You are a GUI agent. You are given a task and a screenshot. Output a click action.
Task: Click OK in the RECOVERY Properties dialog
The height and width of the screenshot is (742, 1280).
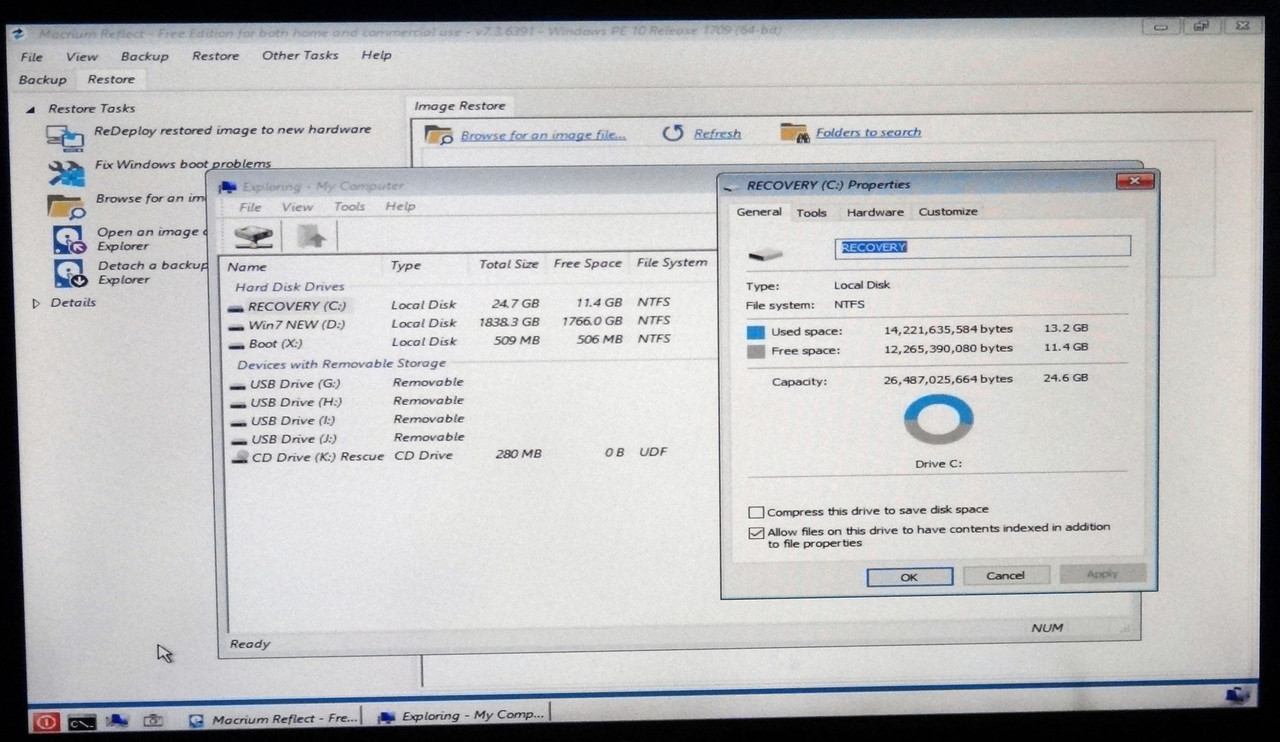tap(909, 577)
